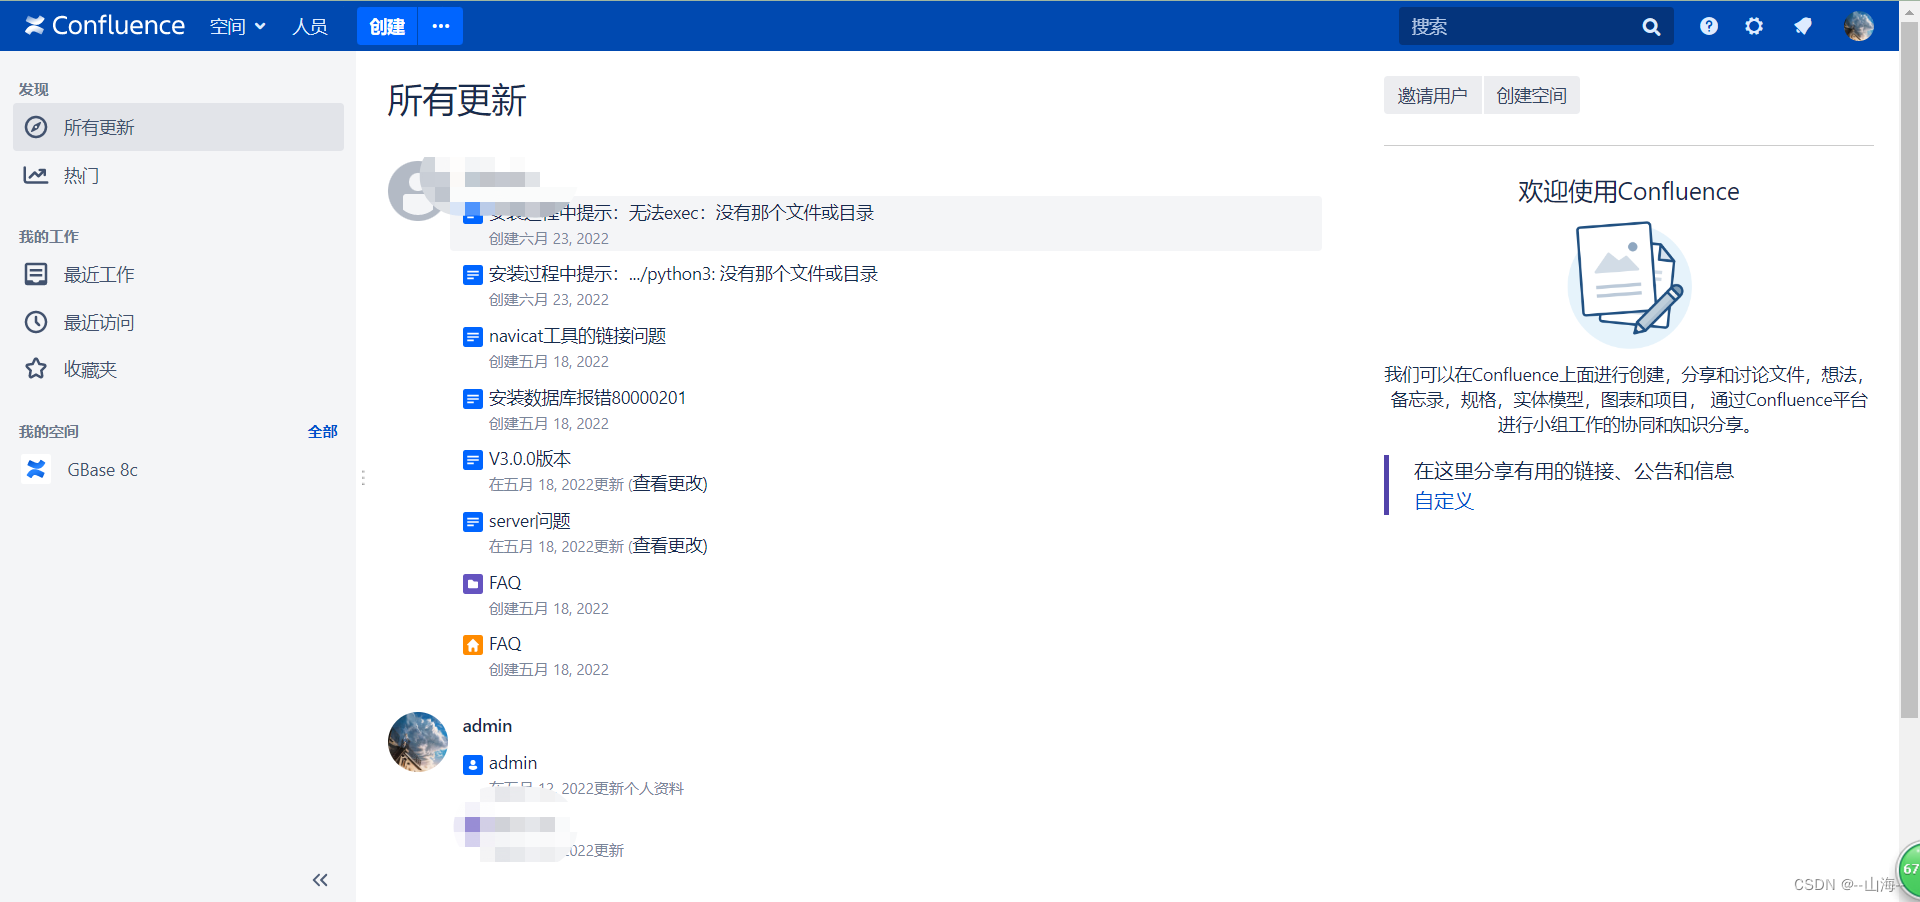This screenshot has width=1920, height=902.
Task: Click the 邀请用户 button
Action: (x=1432, y=95)
